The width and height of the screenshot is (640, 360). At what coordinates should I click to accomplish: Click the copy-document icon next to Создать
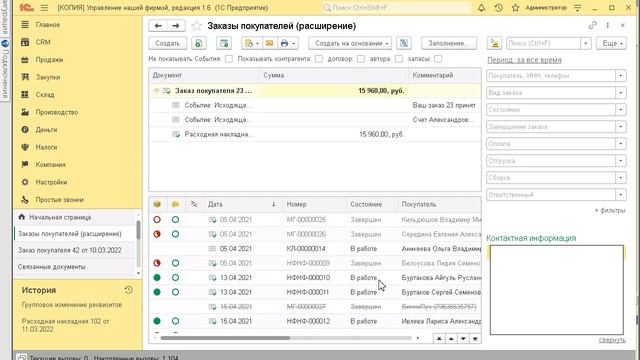[198, 43]
